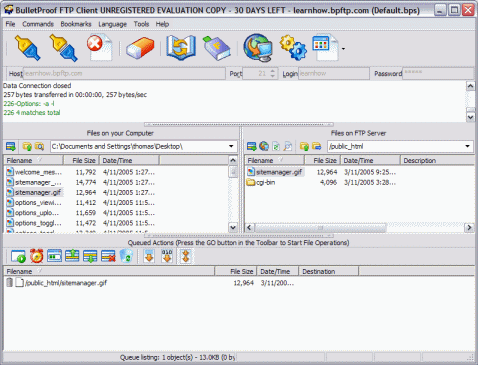Click the alarm clock scheduler icon
This screenshot has height=365, width=478.
coord(36,256)
